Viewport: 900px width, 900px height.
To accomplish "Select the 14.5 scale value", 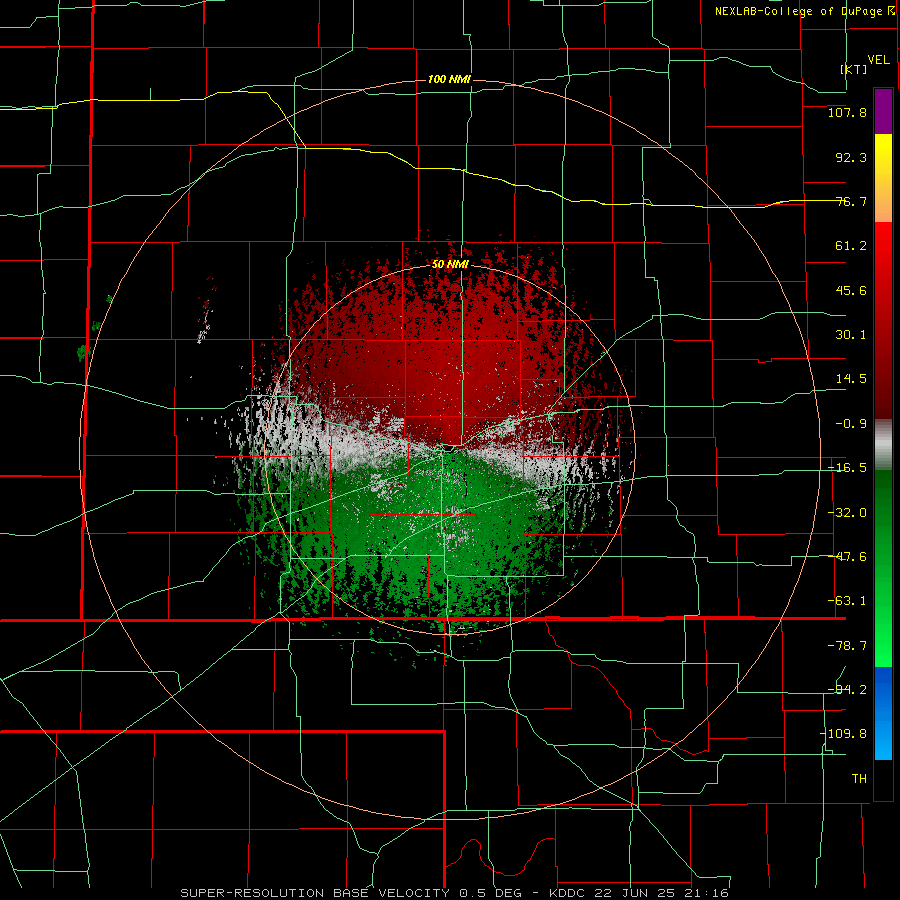I will [851, 379].
